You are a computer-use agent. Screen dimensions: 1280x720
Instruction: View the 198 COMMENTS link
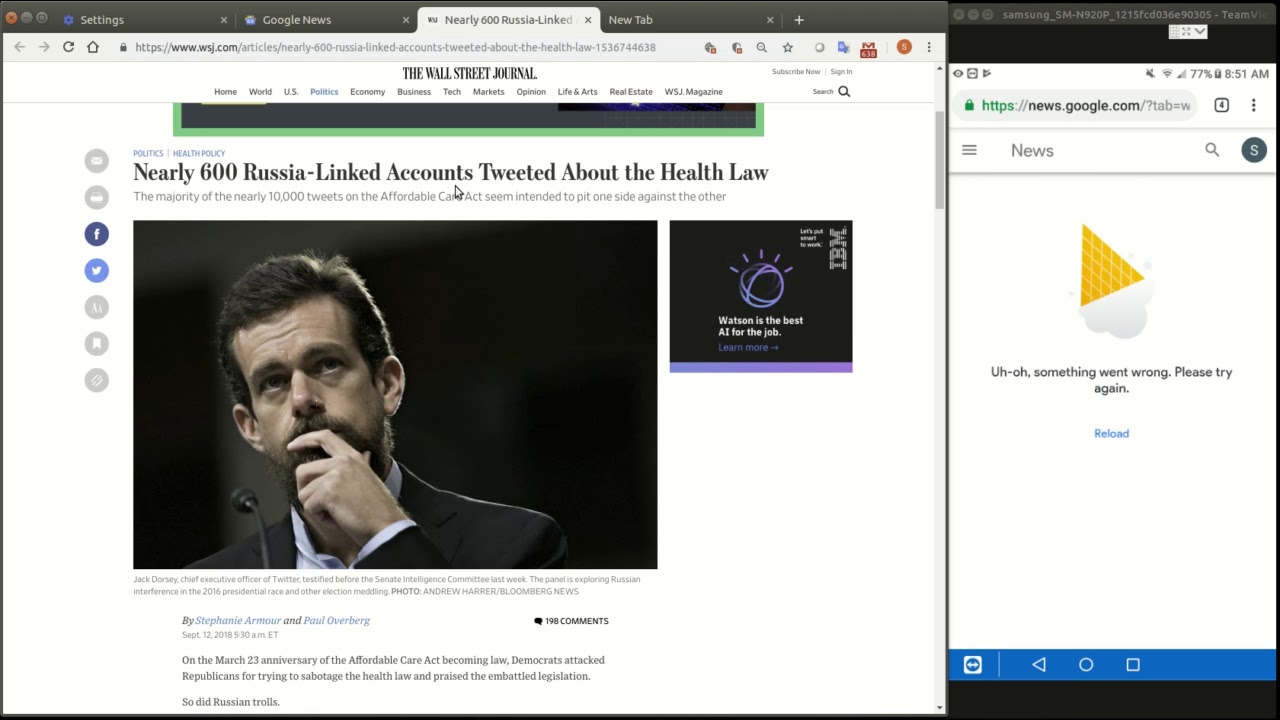571,621
